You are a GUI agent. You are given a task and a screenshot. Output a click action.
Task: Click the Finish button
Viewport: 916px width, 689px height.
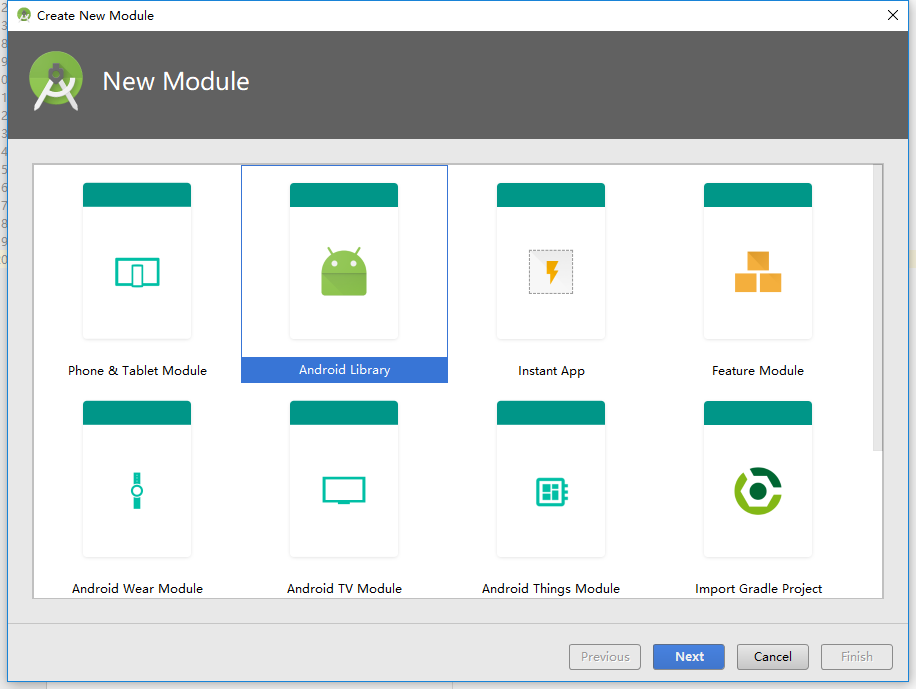[x=857, y=657]
